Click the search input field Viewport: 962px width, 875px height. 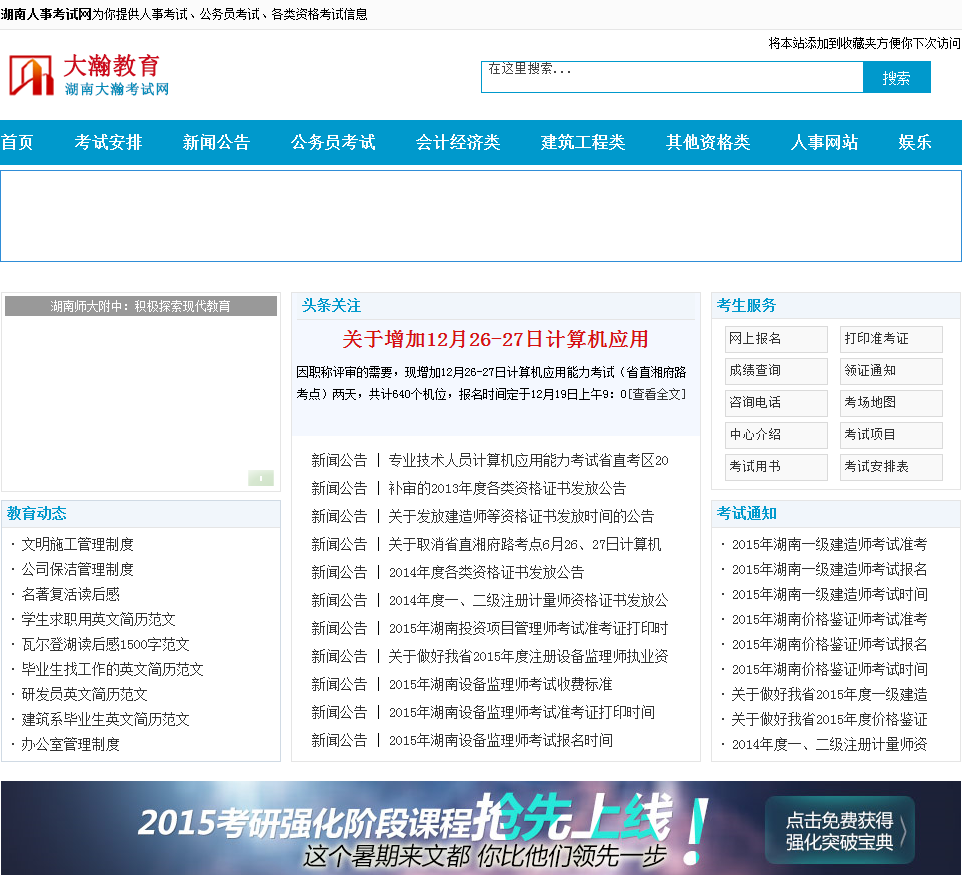[671, 77]
